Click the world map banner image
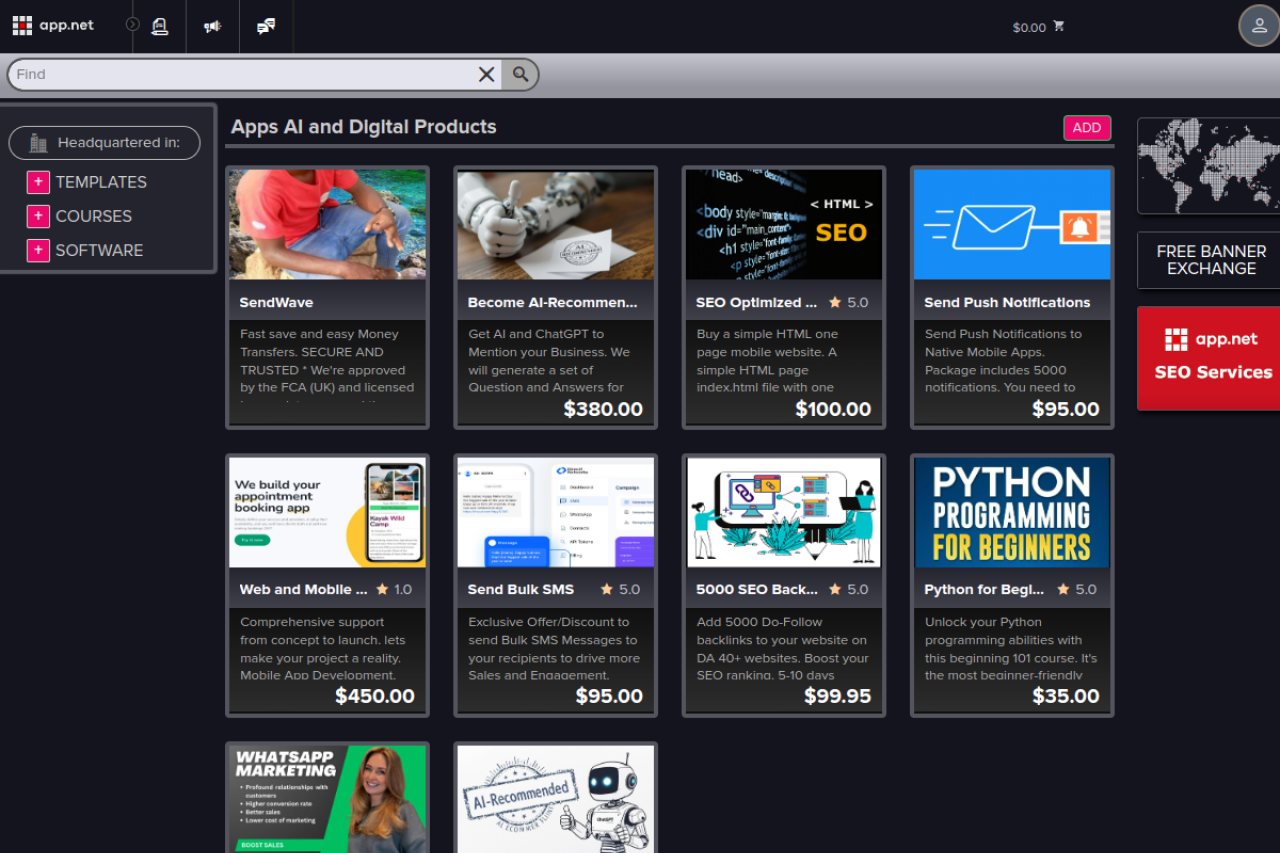 coord(1210,166)
